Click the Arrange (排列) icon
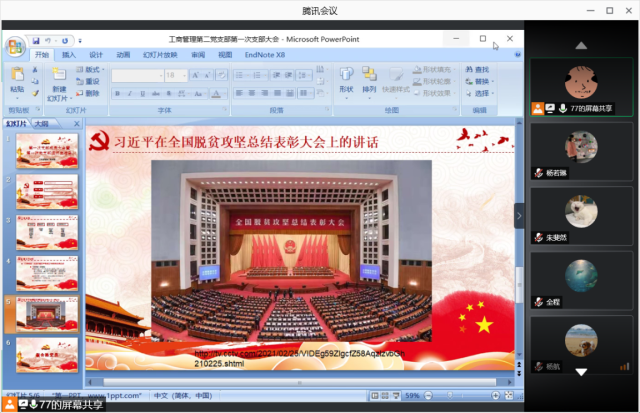Screen dimensions: 640x413 370,79
